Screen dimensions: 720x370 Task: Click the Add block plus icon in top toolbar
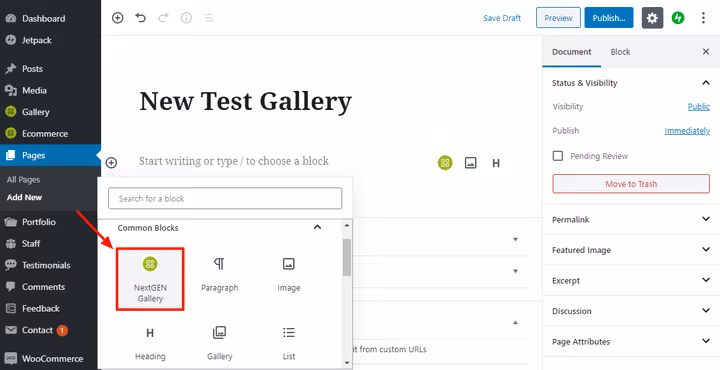[x=118, y=18]
